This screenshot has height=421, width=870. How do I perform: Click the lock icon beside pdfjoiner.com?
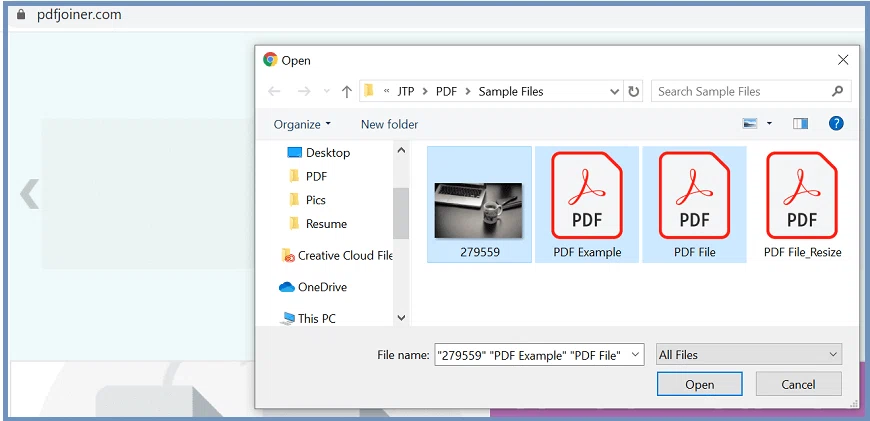(x=21, y=15)
